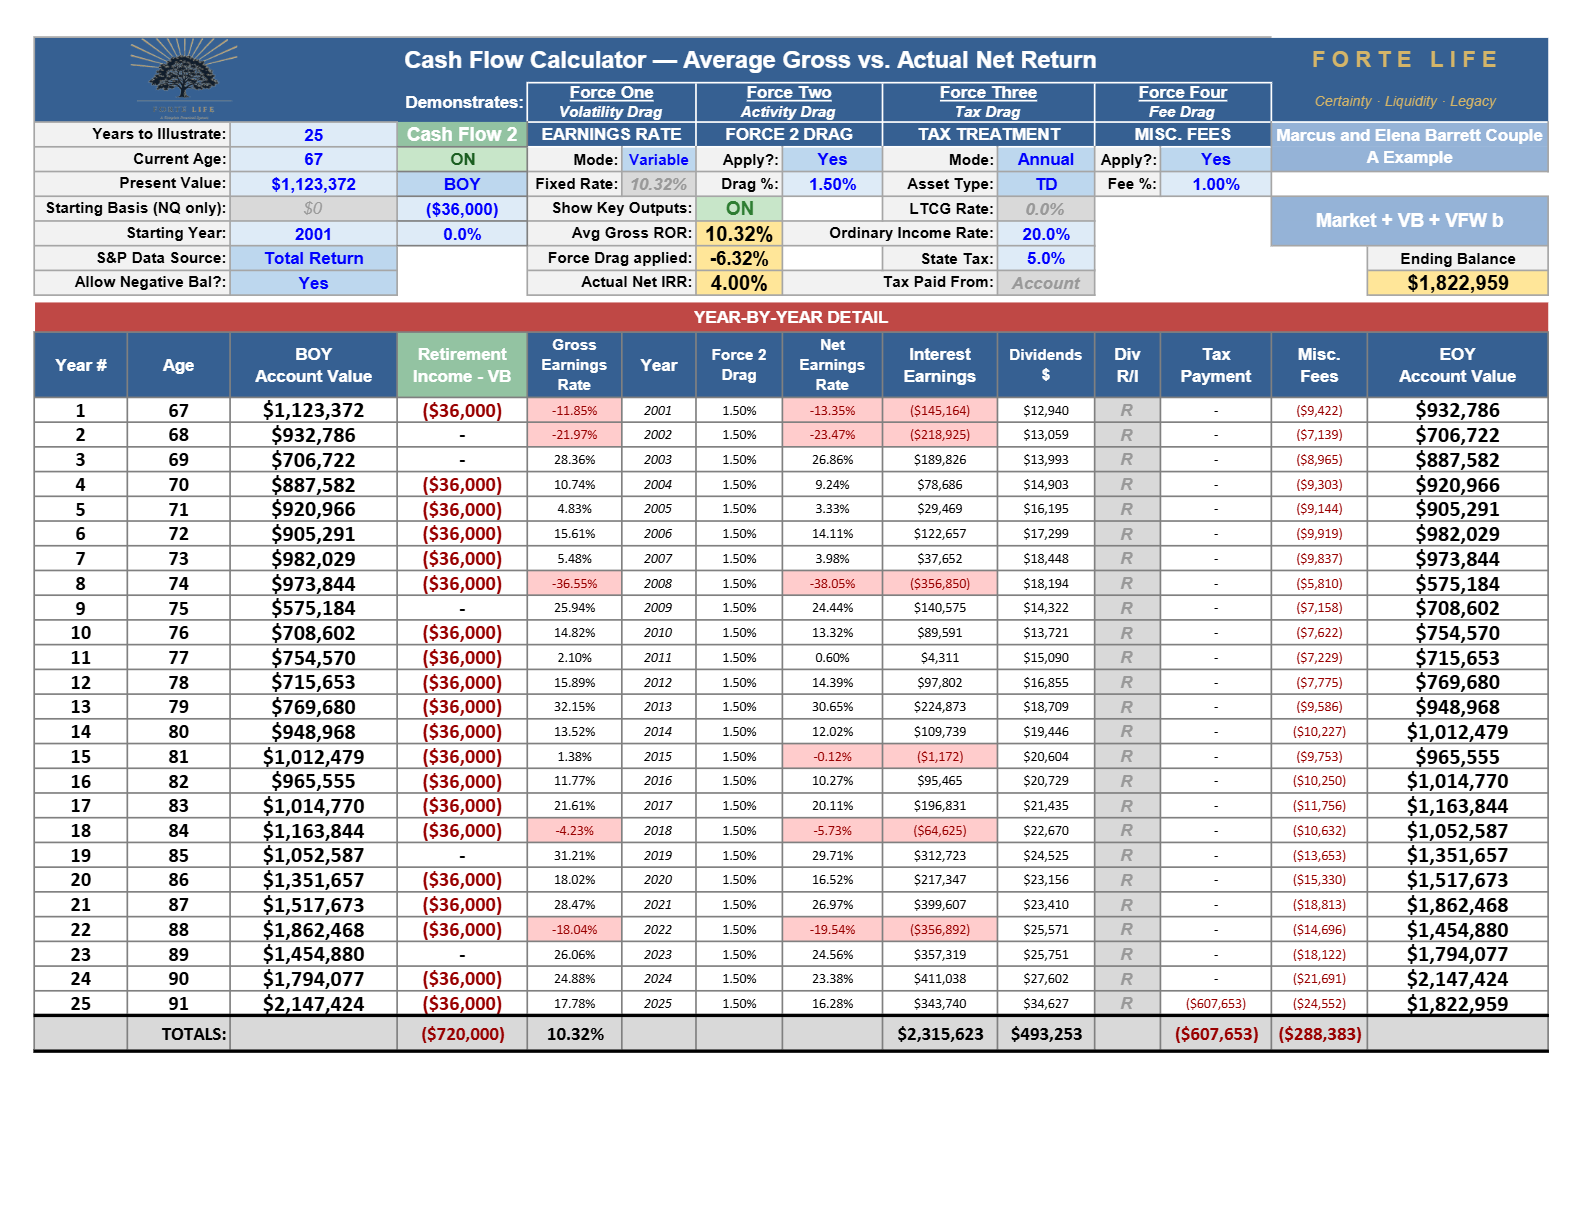1584x1224 pixels.
Task: Open Tax Paid From Account selector
Action: [1046, 283]
